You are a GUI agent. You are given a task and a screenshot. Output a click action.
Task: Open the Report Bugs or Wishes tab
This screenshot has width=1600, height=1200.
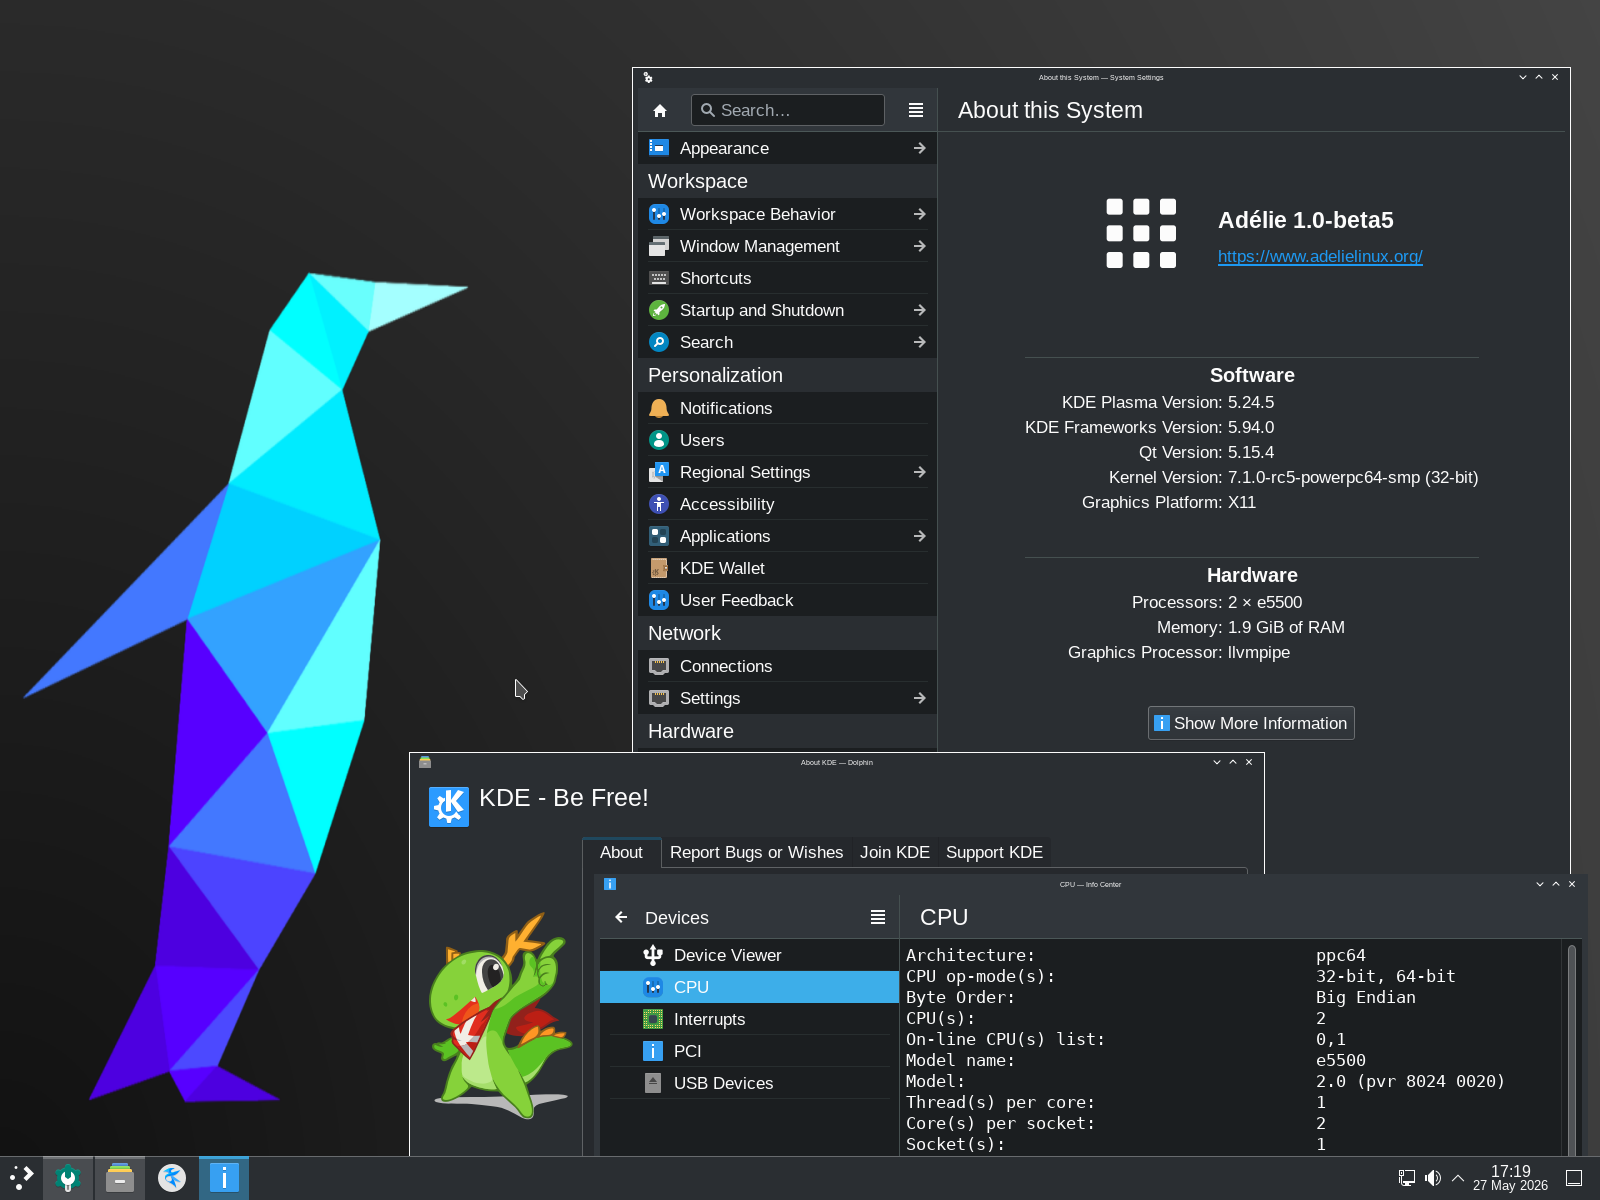point(757,852)
